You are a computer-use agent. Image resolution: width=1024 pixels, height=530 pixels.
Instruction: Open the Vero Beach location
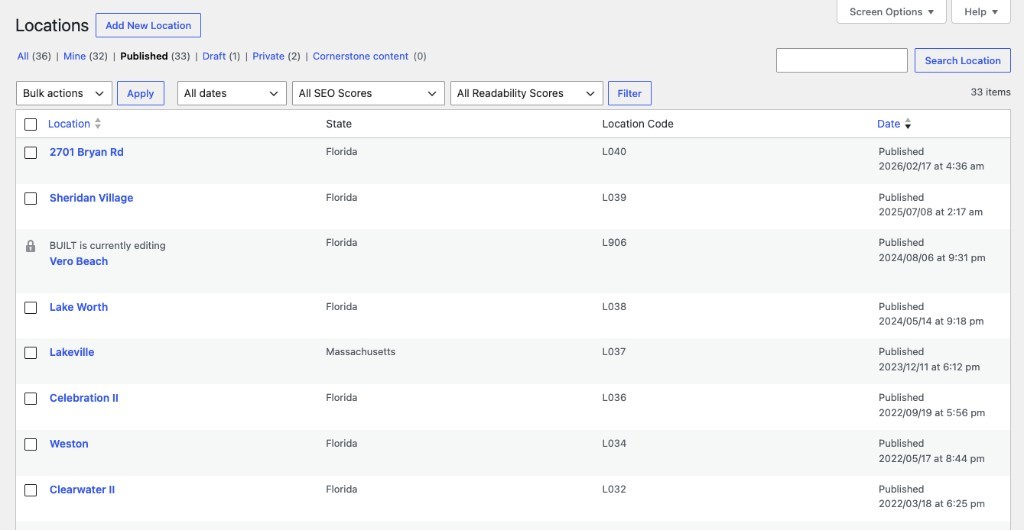[79, 261]
